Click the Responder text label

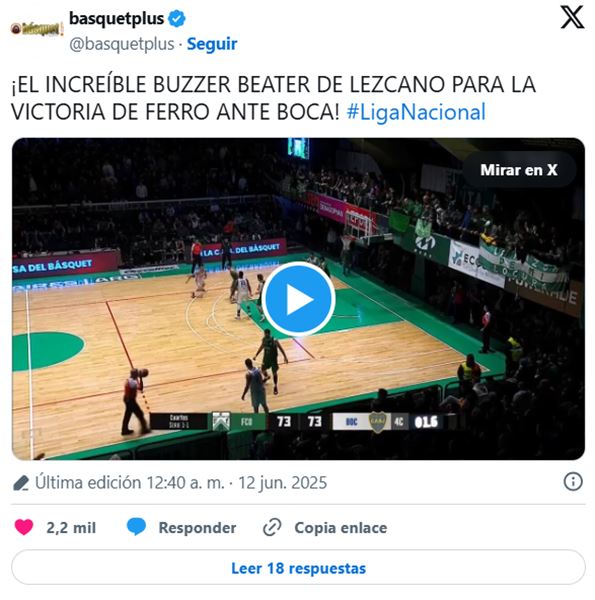197,528
